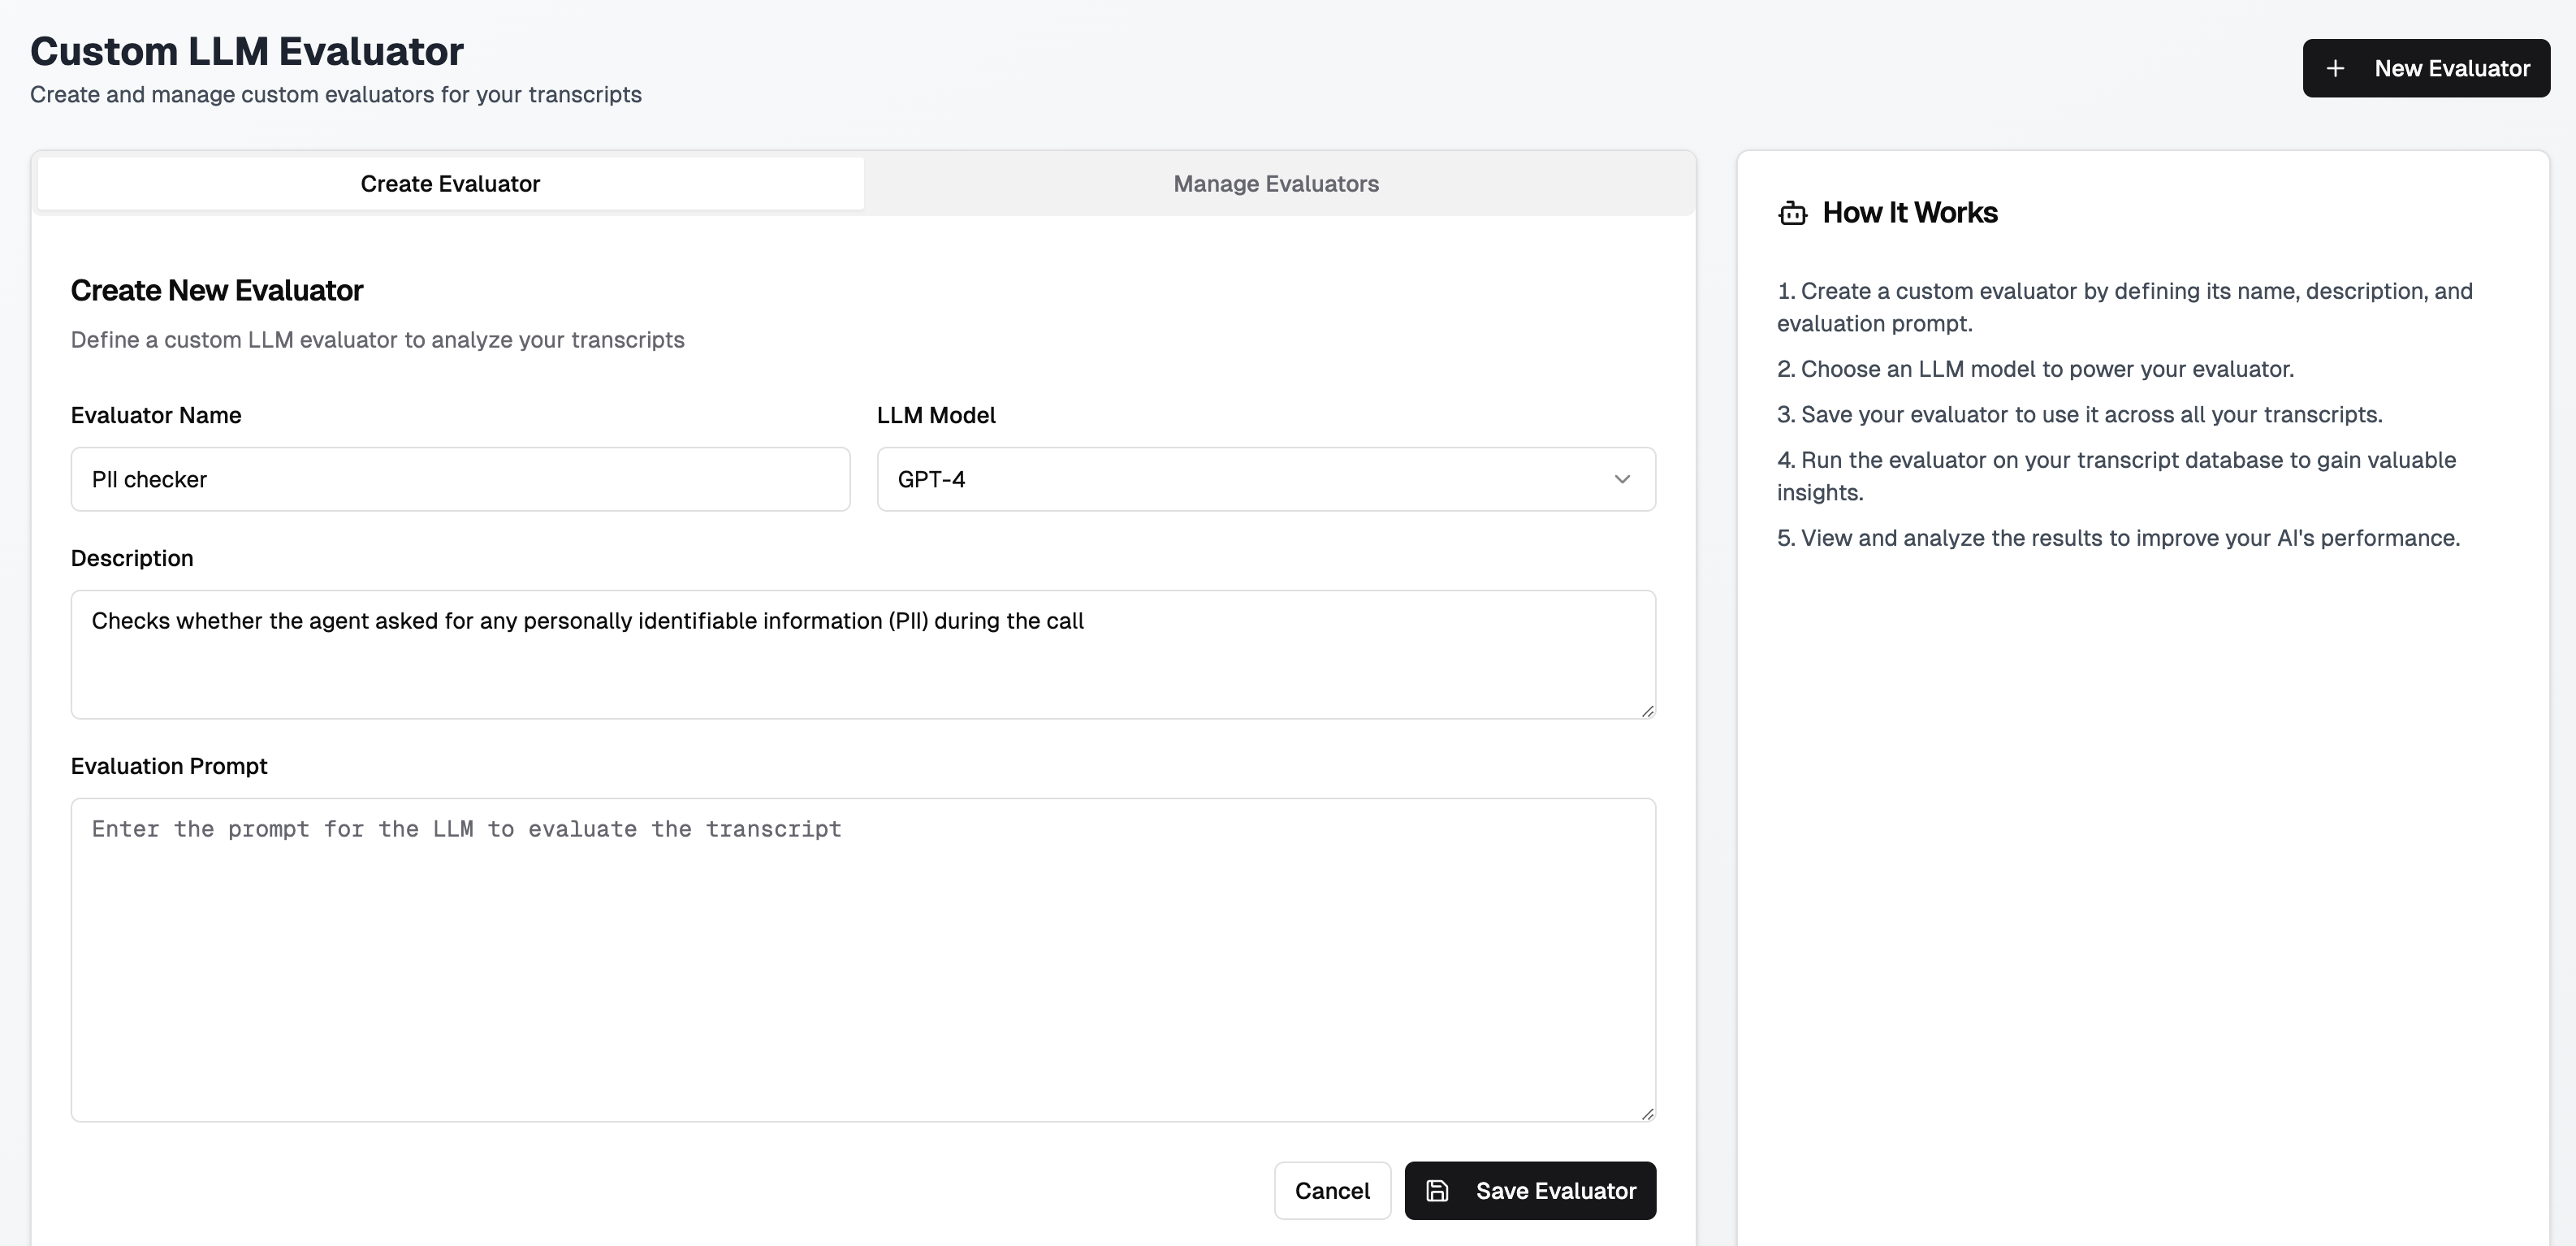
Task: Click inside the Evaluation Prompt text area
Action: tap(862, 960)
